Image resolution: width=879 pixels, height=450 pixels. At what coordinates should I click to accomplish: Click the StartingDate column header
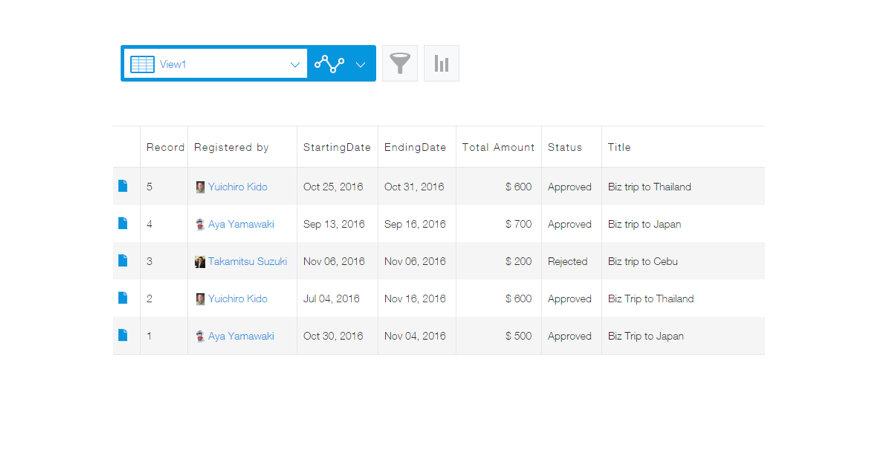337,147
